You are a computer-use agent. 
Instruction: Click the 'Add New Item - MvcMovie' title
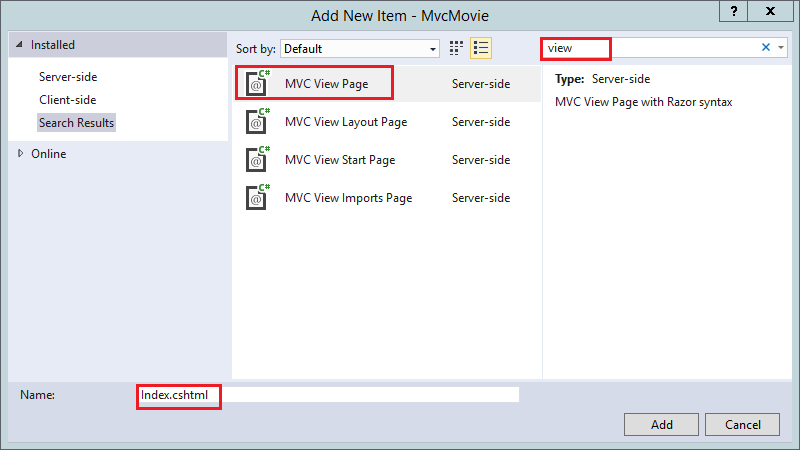point(400,16)
